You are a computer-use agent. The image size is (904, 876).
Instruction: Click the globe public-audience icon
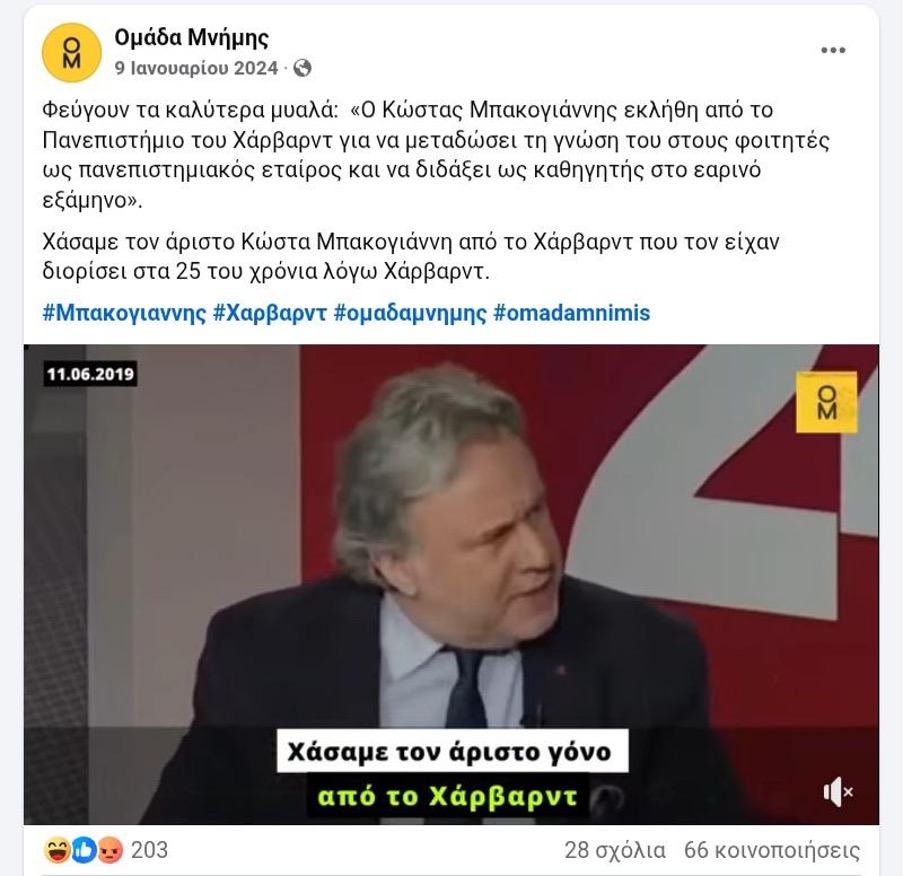pyautogui.click(x=302, y=68)
